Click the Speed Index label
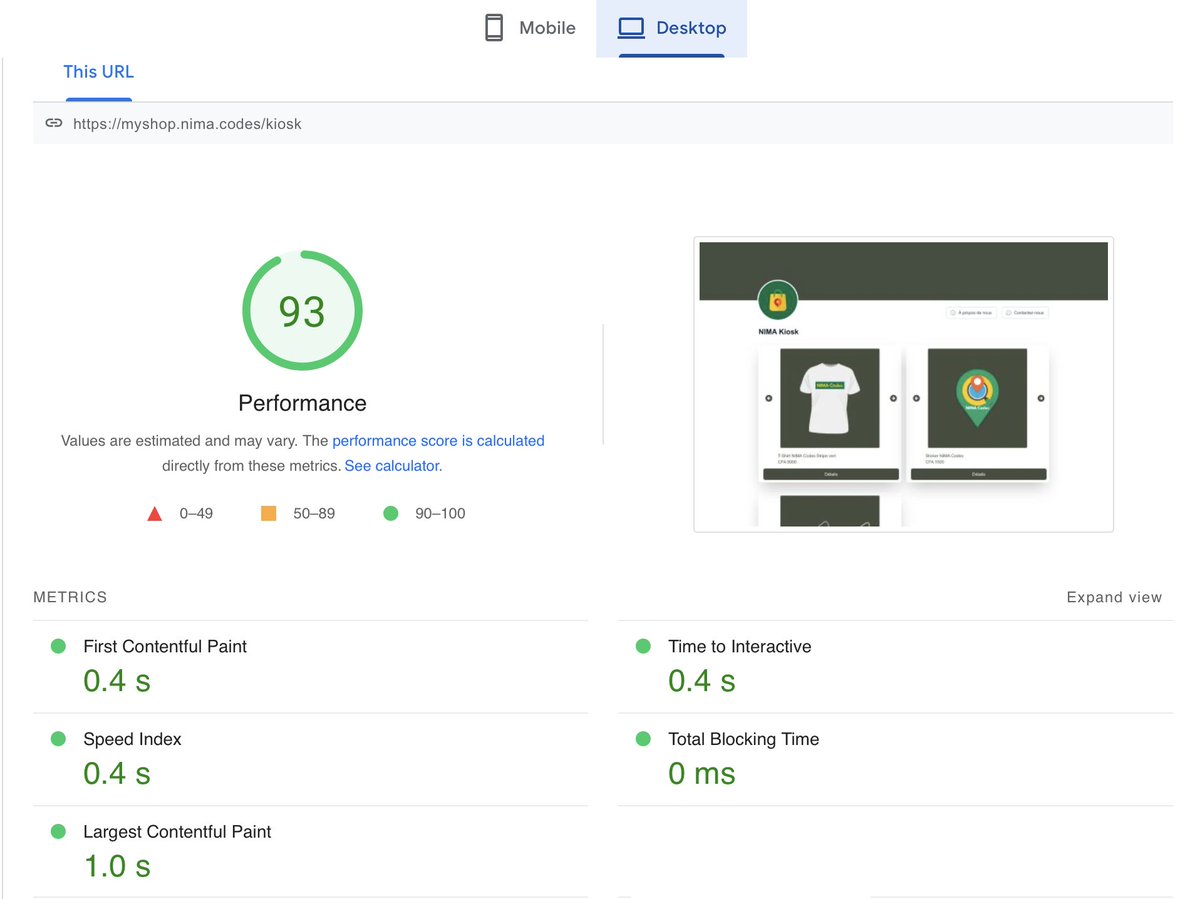Viewport: 1200px width, 899px height. click(x=132, y=740)
